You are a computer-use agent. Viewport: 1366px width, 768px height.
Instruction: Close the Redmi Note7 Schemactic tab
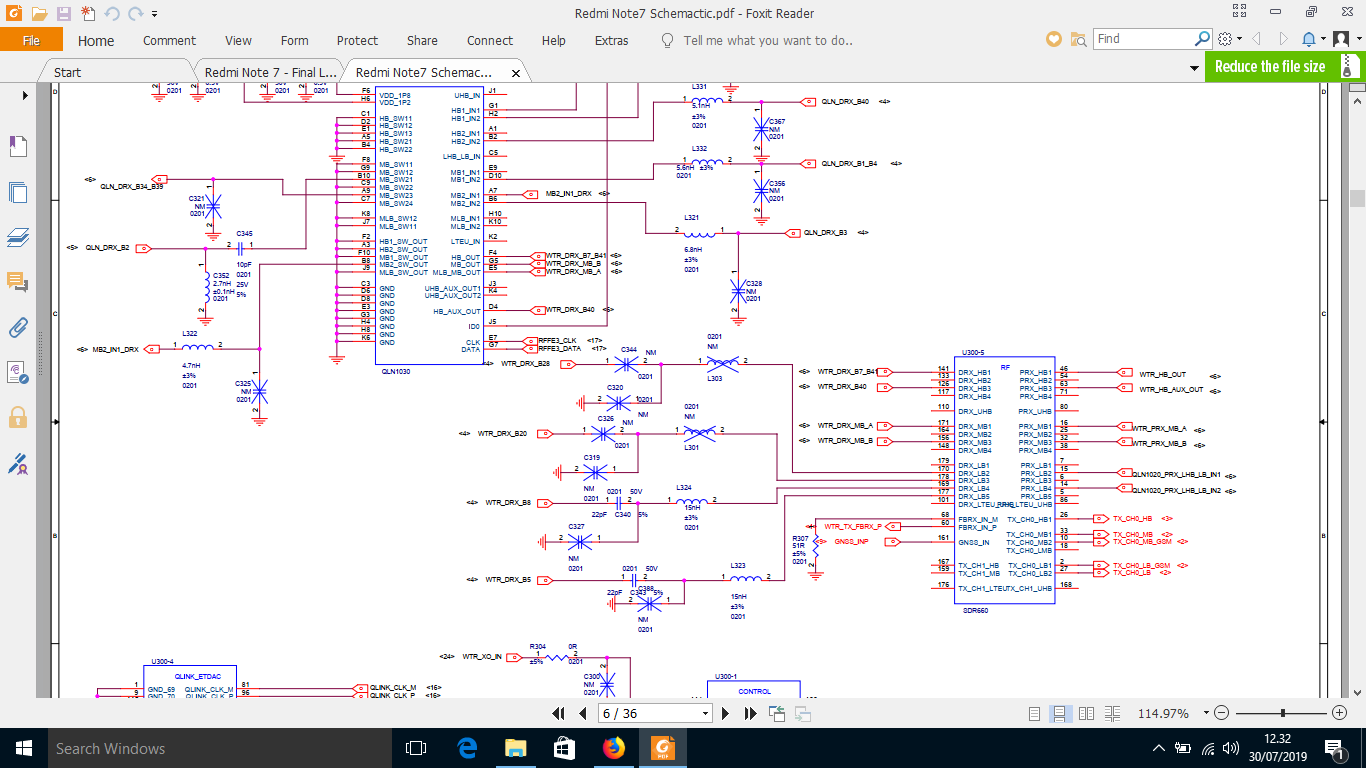[x=516, y=73]
